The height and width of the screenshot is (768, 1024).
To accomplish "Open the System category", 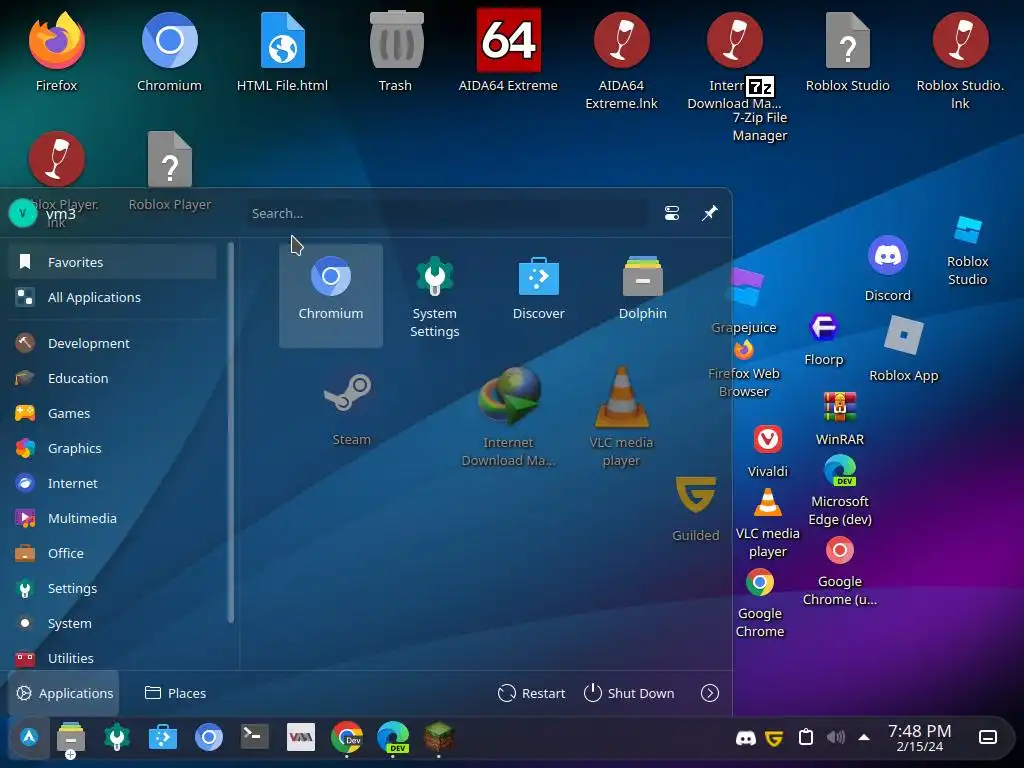I will [112, 623].
